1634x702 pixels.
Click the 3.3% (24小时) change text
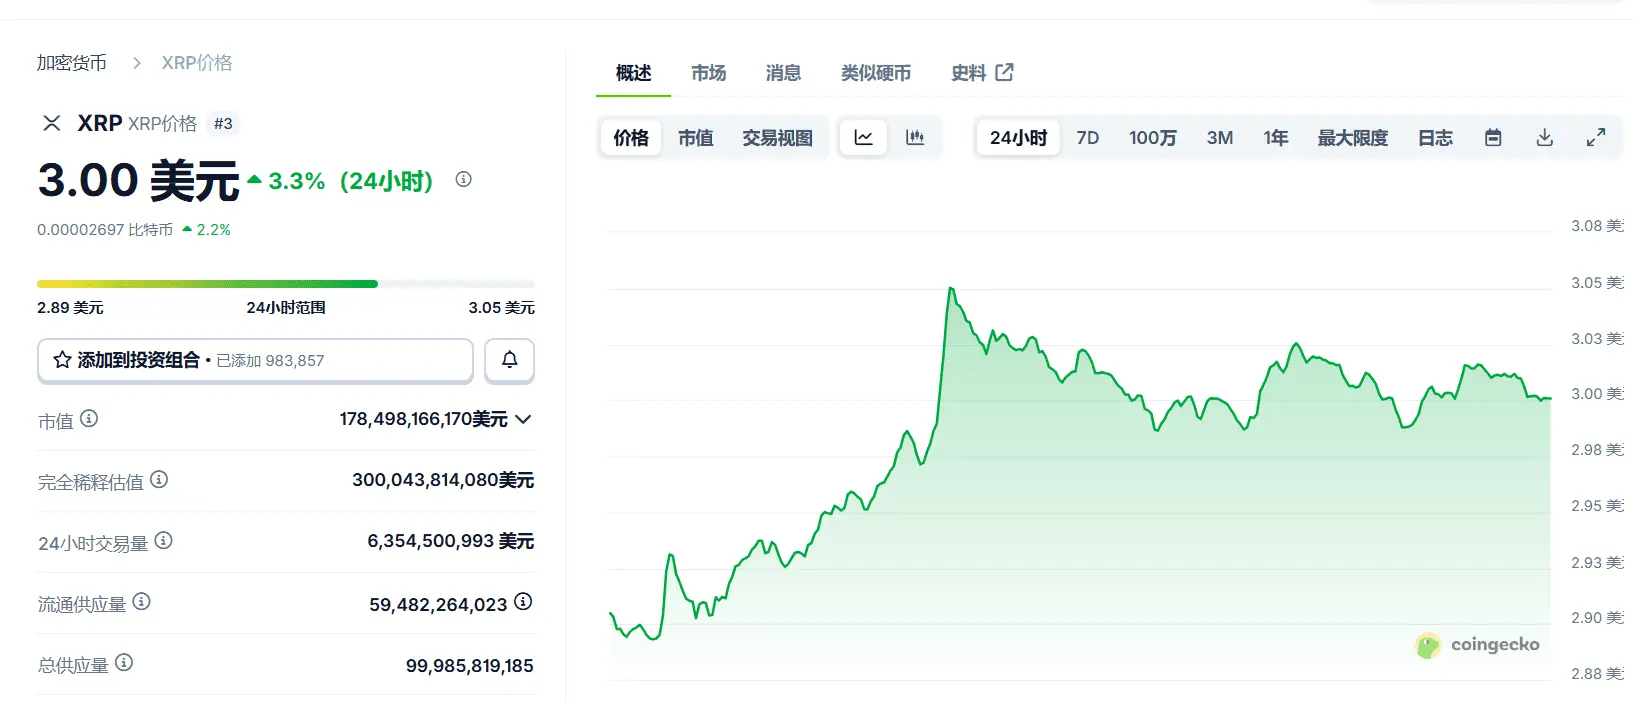(x=350, y=181)
